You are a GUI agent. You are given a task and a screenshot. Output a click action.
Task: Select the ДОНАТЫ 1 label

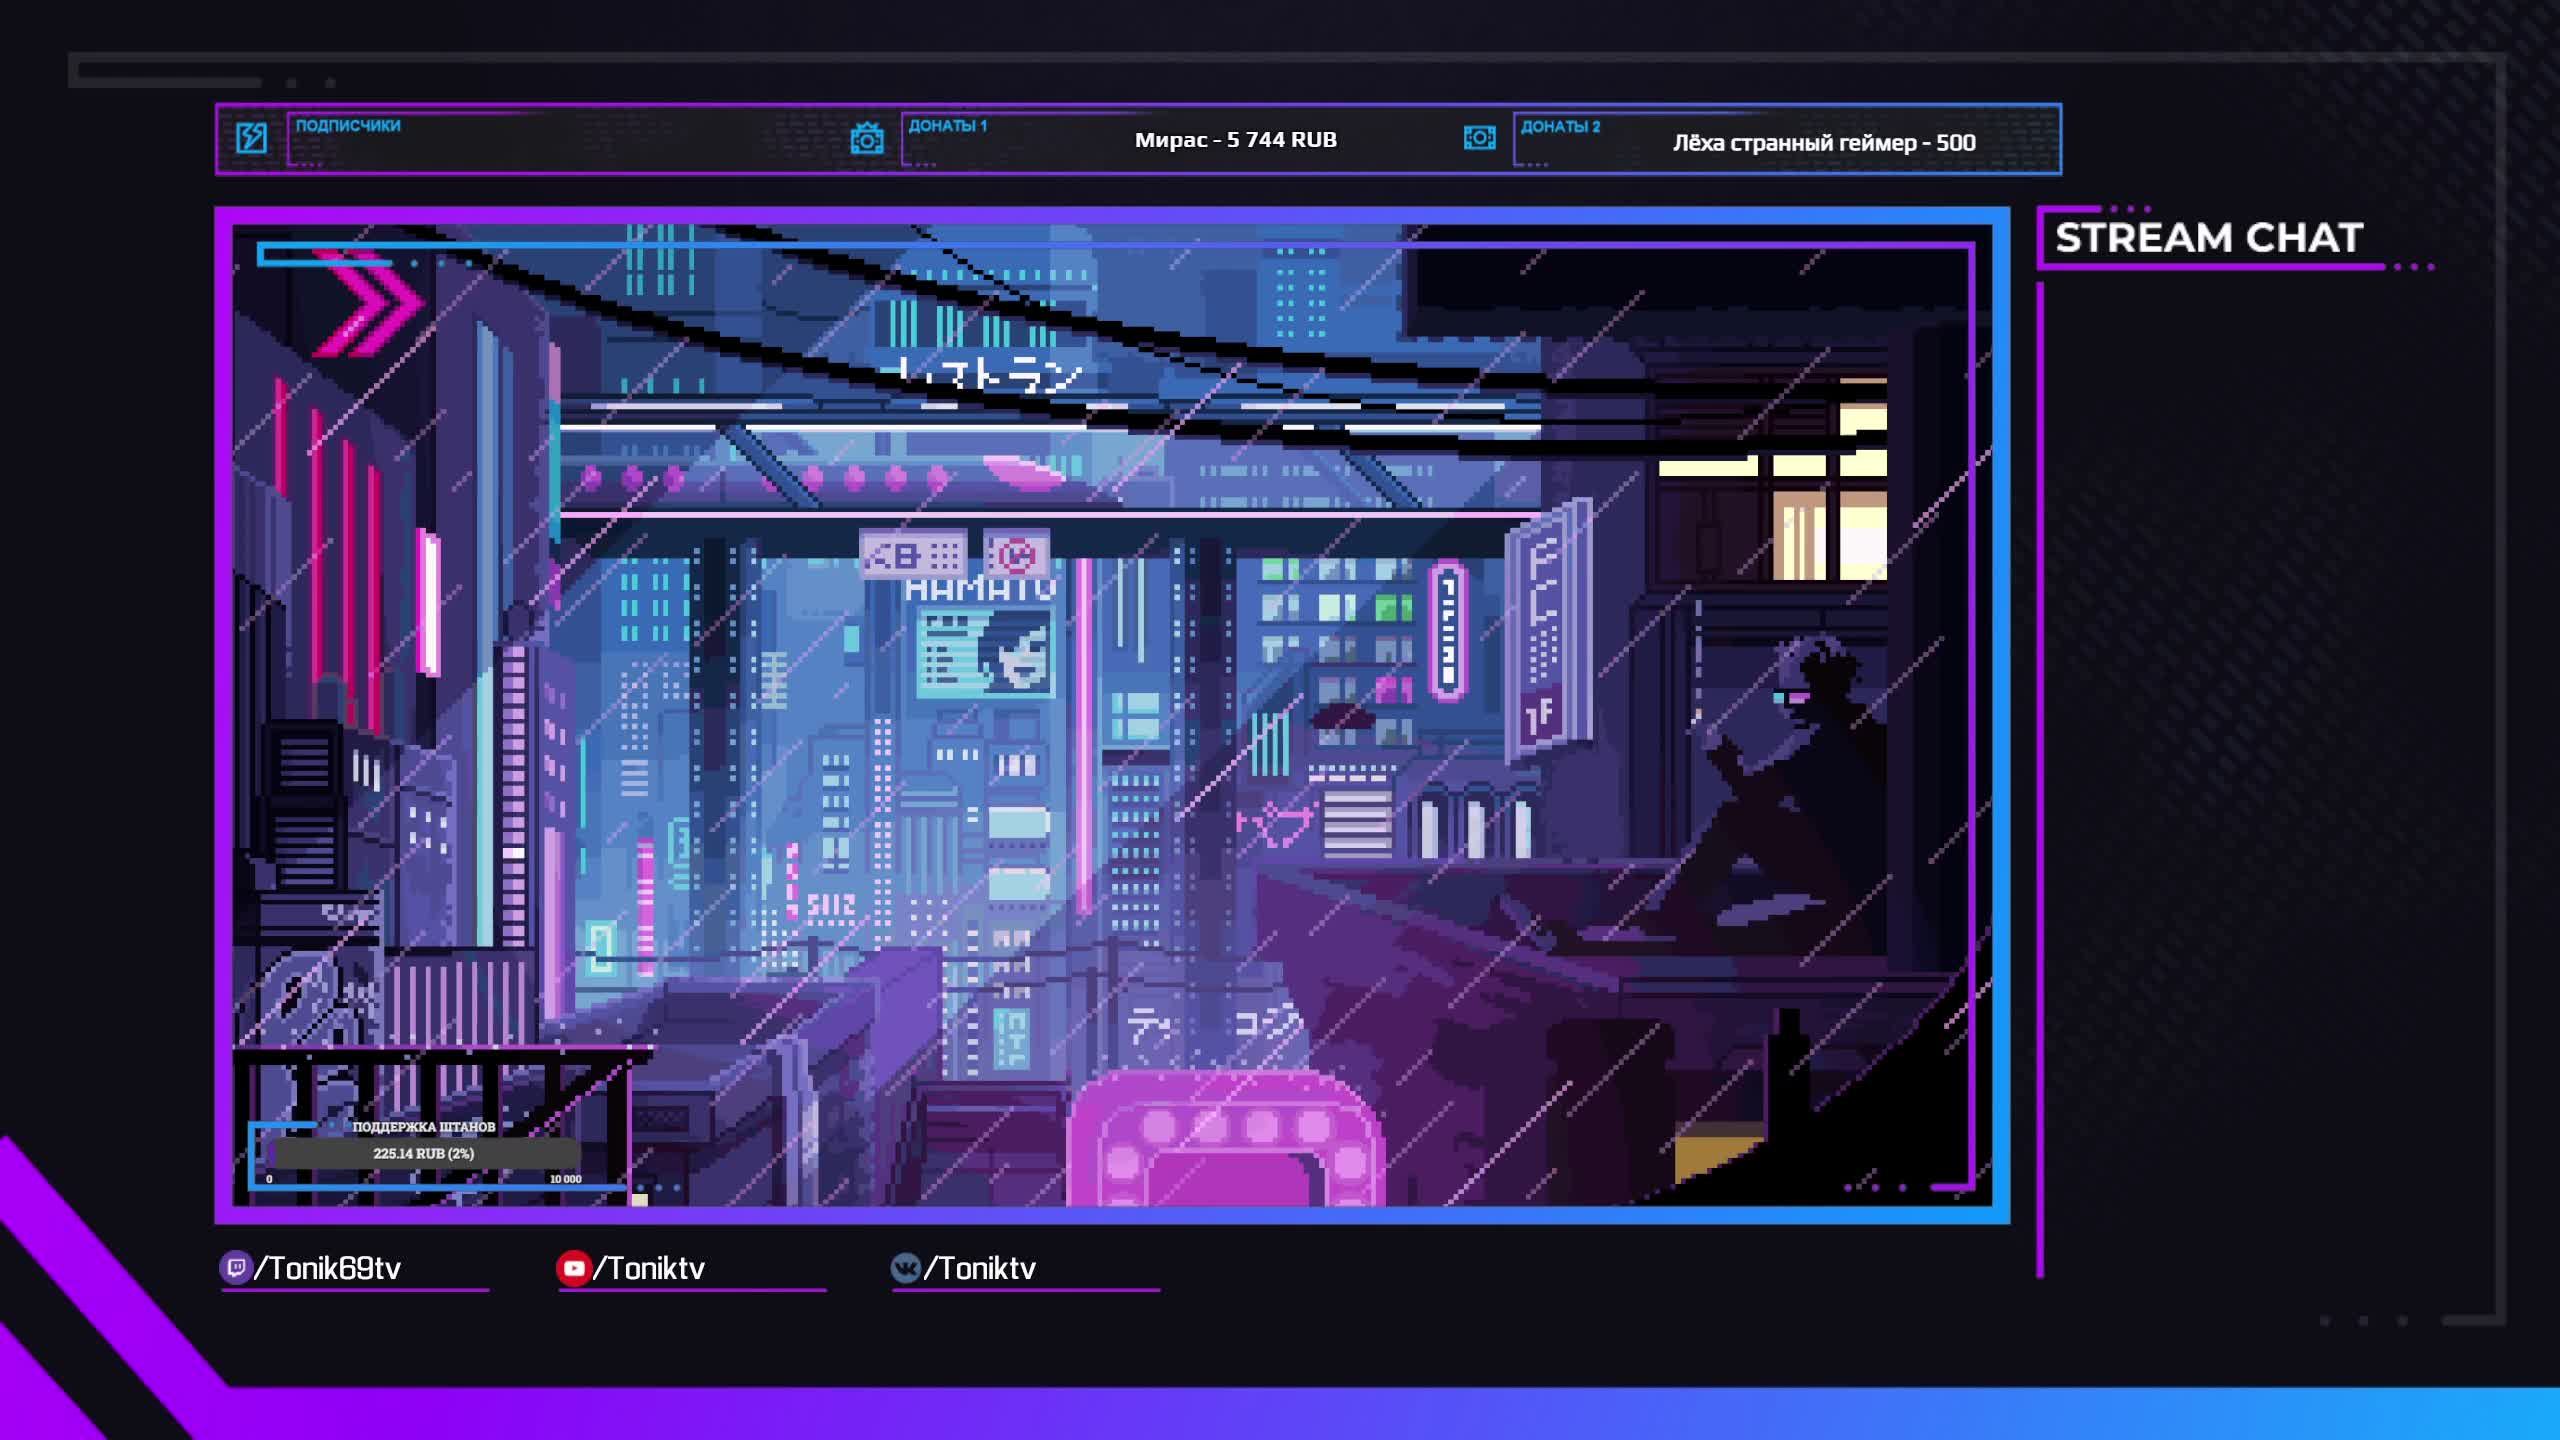tap(947, 125)
